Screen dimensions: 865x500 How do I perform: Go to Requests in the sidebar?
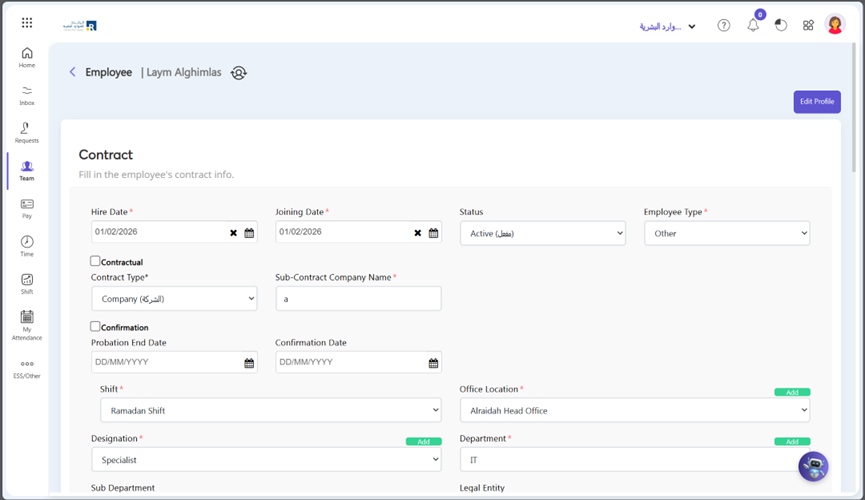[27, 132]
